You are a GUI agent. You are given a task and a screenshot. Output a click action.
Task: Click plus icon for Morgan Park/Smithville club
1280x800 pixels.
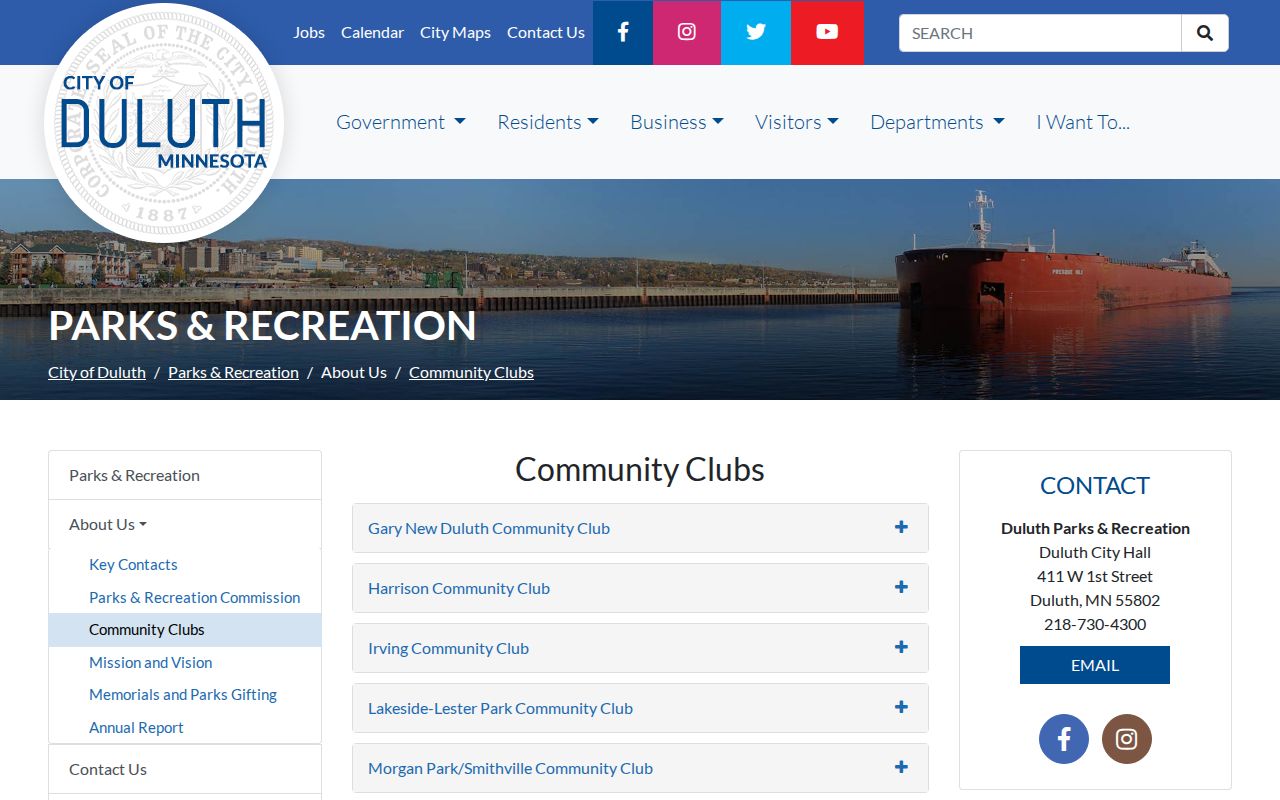coord(901,767)
